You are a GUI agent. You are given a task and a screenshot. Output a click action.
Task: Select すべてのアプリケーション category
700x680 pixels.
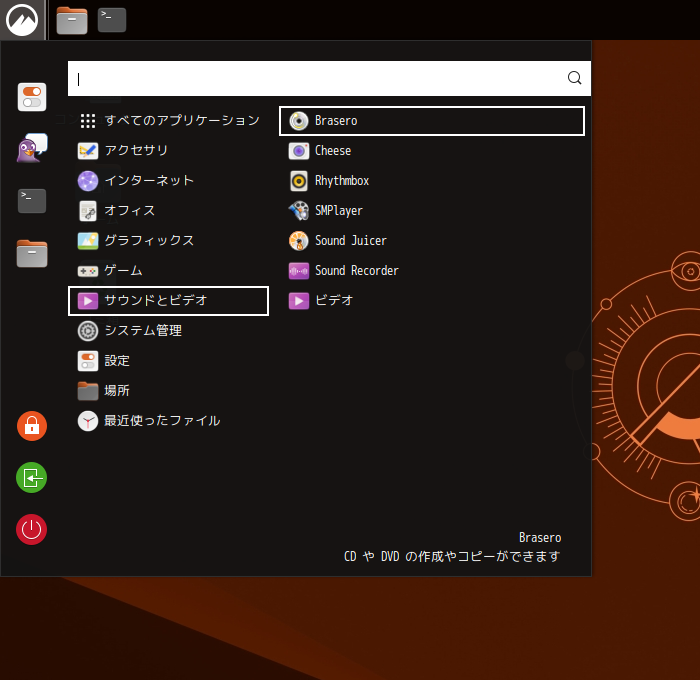(168, 121)
